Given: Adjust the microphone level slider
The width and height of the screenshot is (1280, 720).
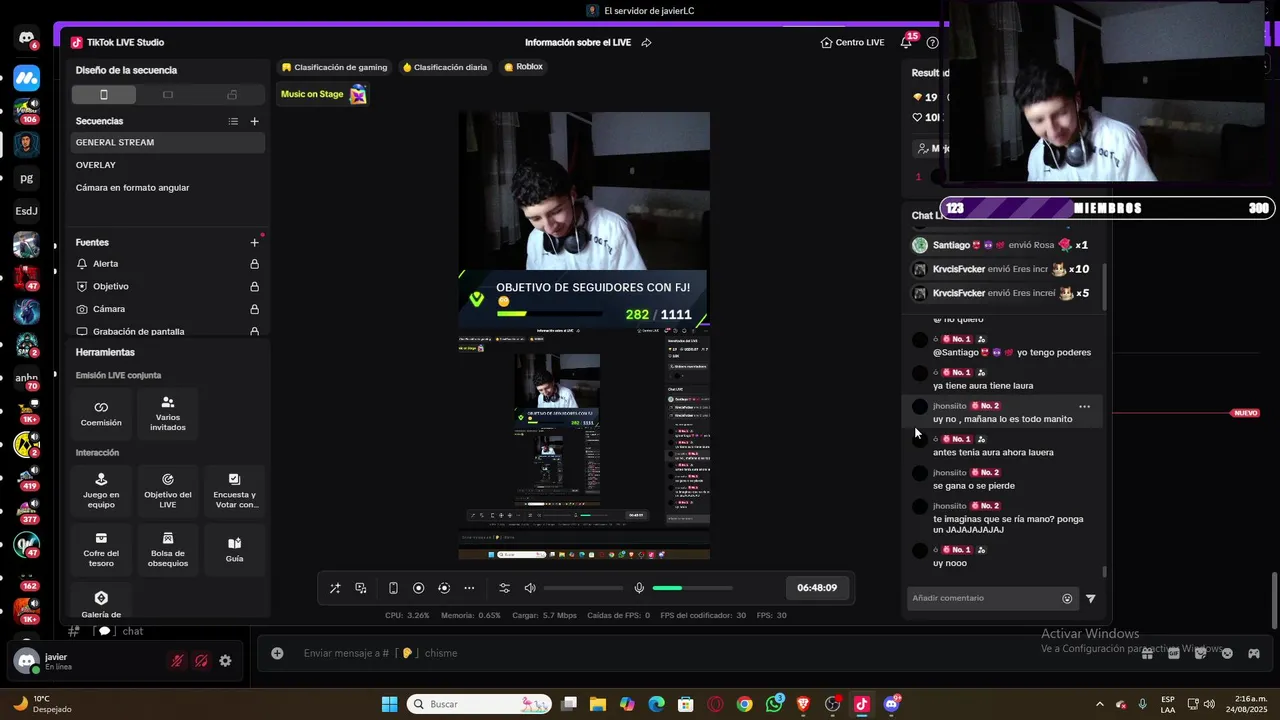Looking at the screenshot, I should [693, 588].
